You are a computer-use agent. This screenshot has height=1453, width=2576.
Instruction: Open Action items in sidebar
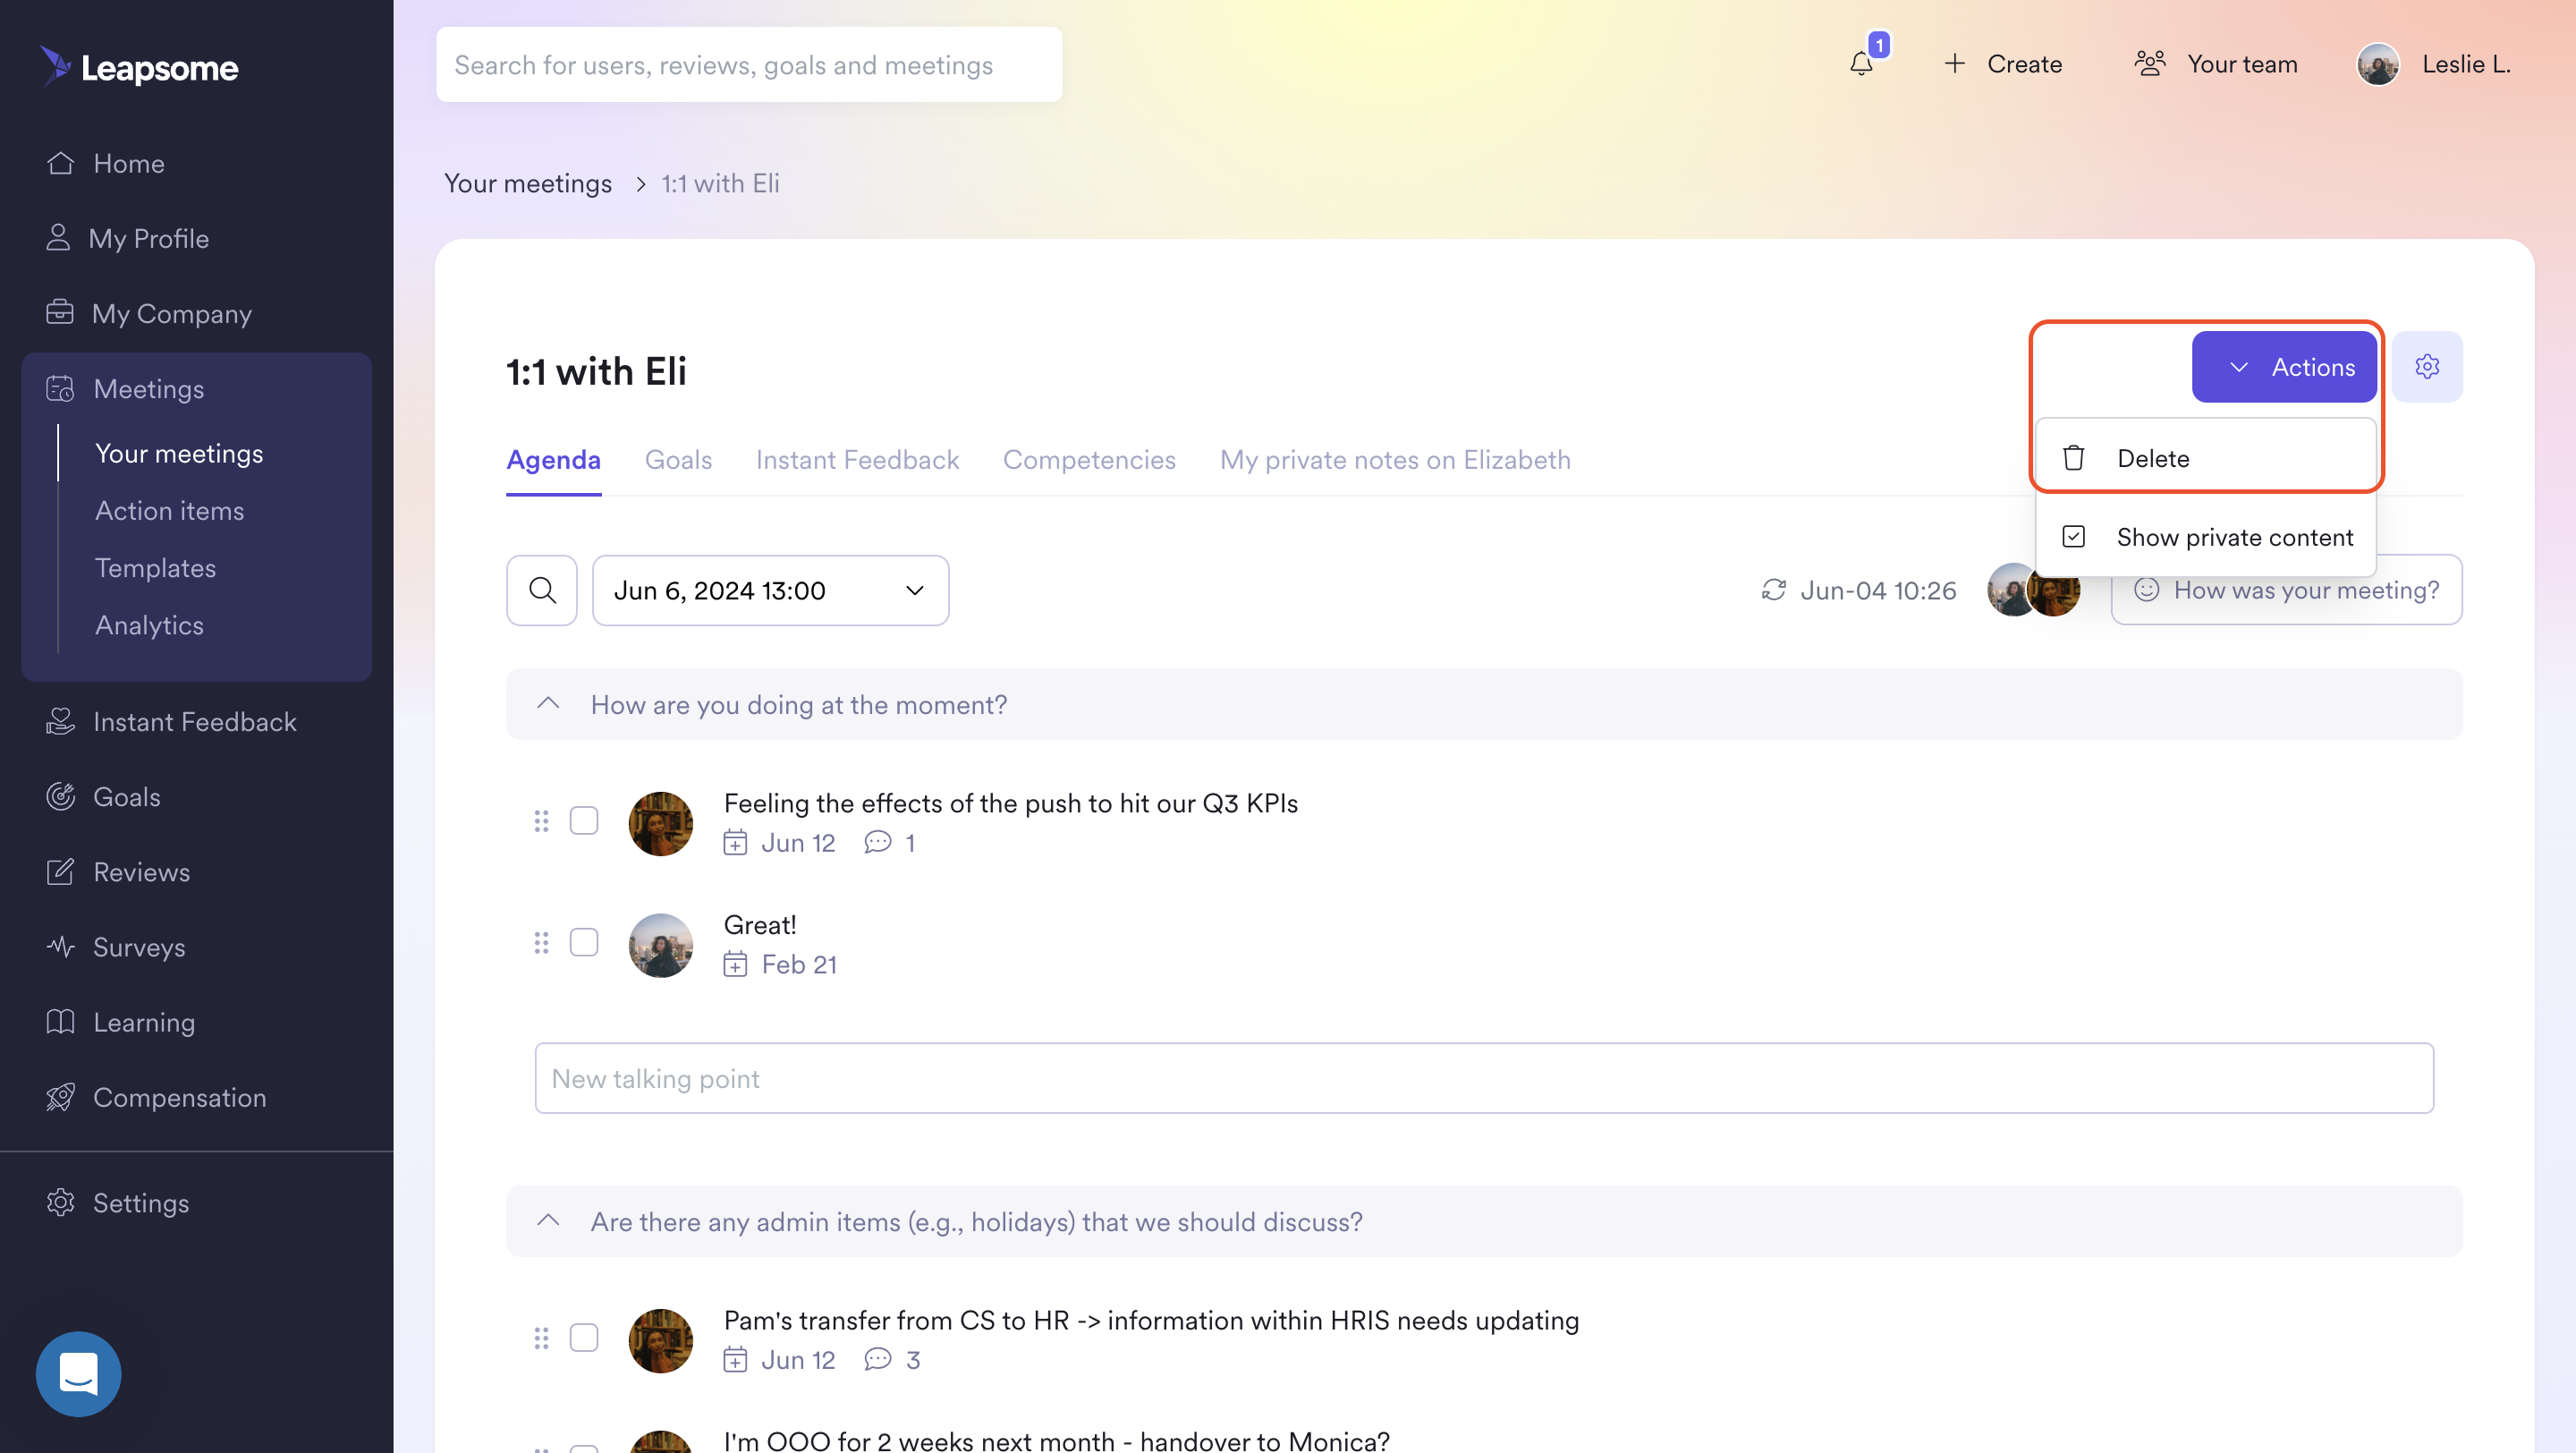169,511
